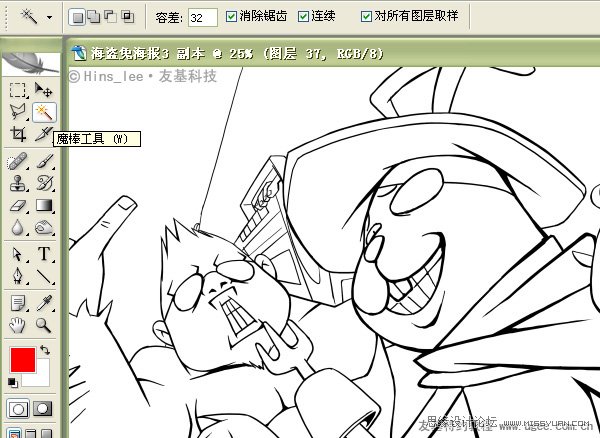Choose Intersect with Selection mode
The width and height of the screenshot is (600, 438).
(x=127, y=17)
